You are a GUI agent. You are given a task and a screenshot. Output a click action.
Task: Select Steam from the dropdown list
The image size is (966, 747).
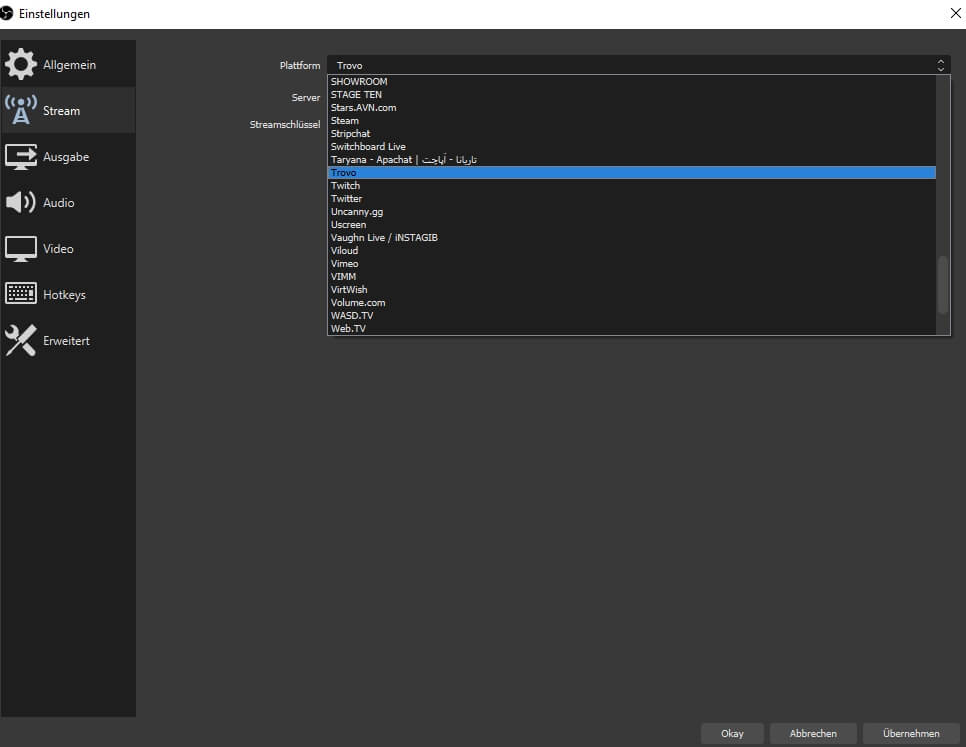pyautogui.click(x=345, y=121)
